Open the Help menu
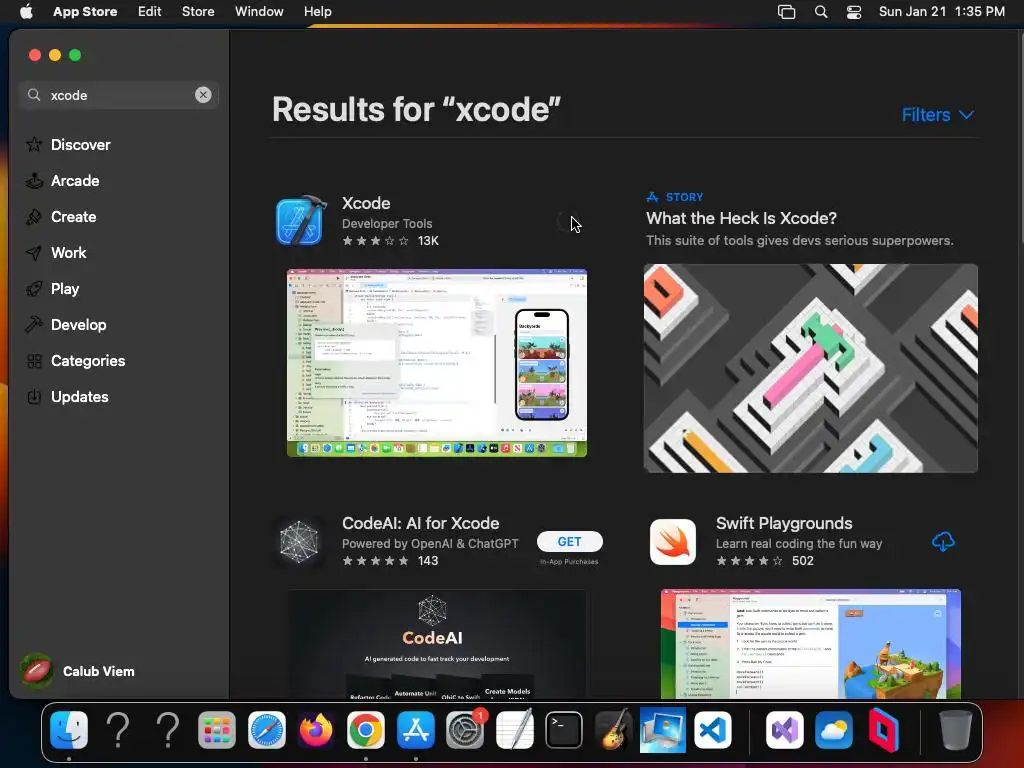The height and width of the screenshot is (768, 1024). 317,12
